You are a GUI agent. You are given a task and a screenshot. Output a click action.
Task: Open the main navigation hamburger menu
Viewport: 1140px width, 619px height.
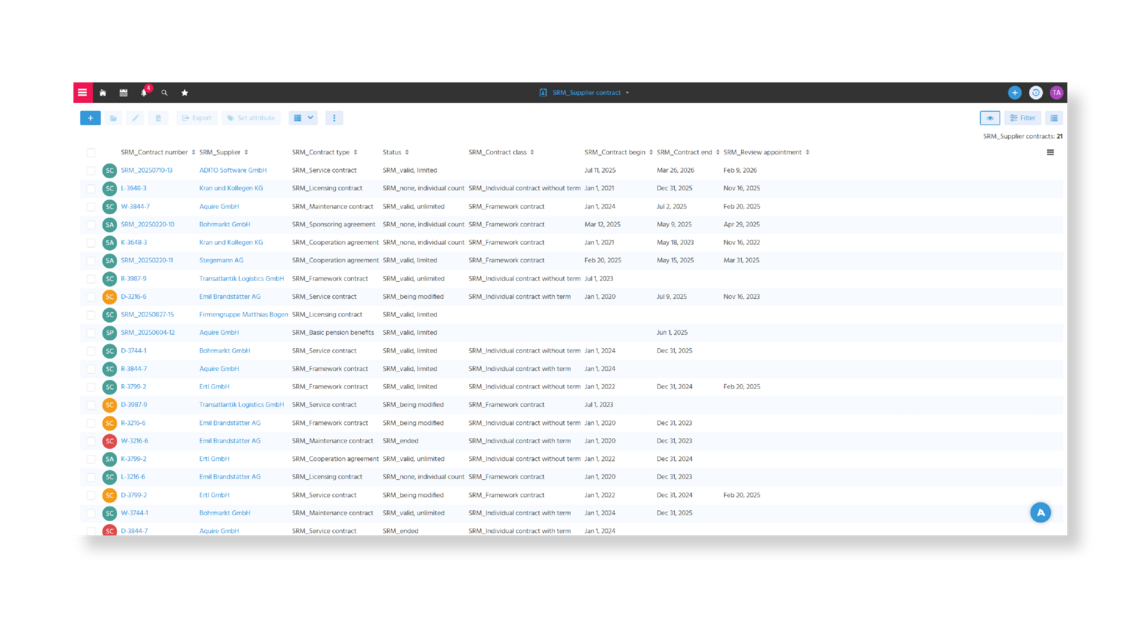82,91
